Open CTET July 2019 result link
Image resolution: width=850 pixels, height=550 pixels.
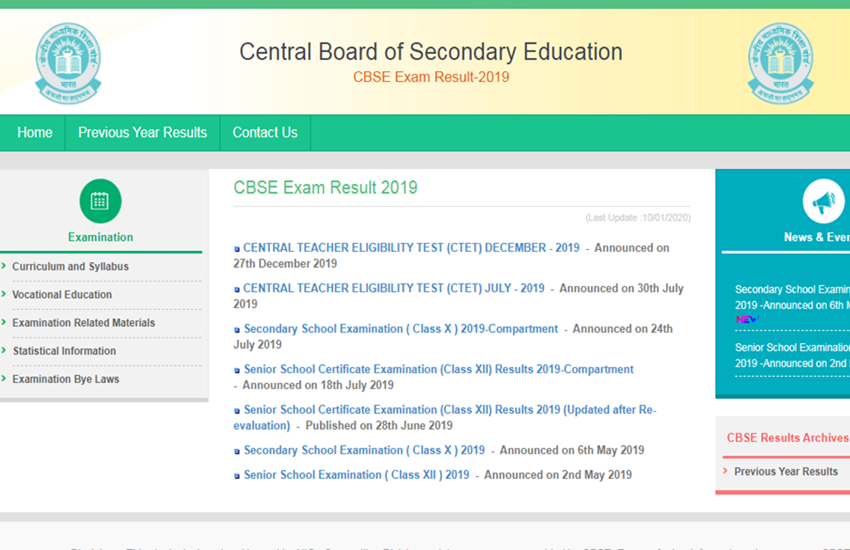click(394, 288)
